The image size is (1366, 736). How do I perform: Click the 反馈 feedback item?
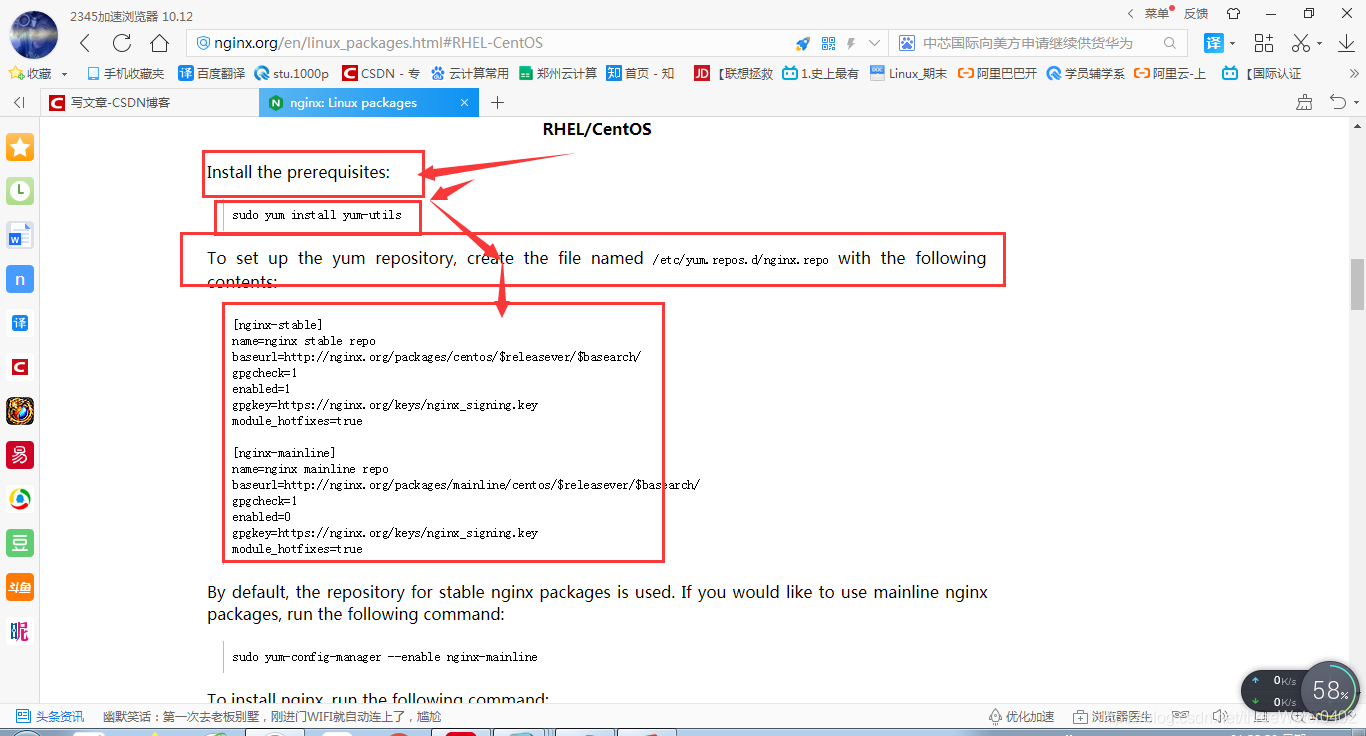click(x=1196, y=14)
